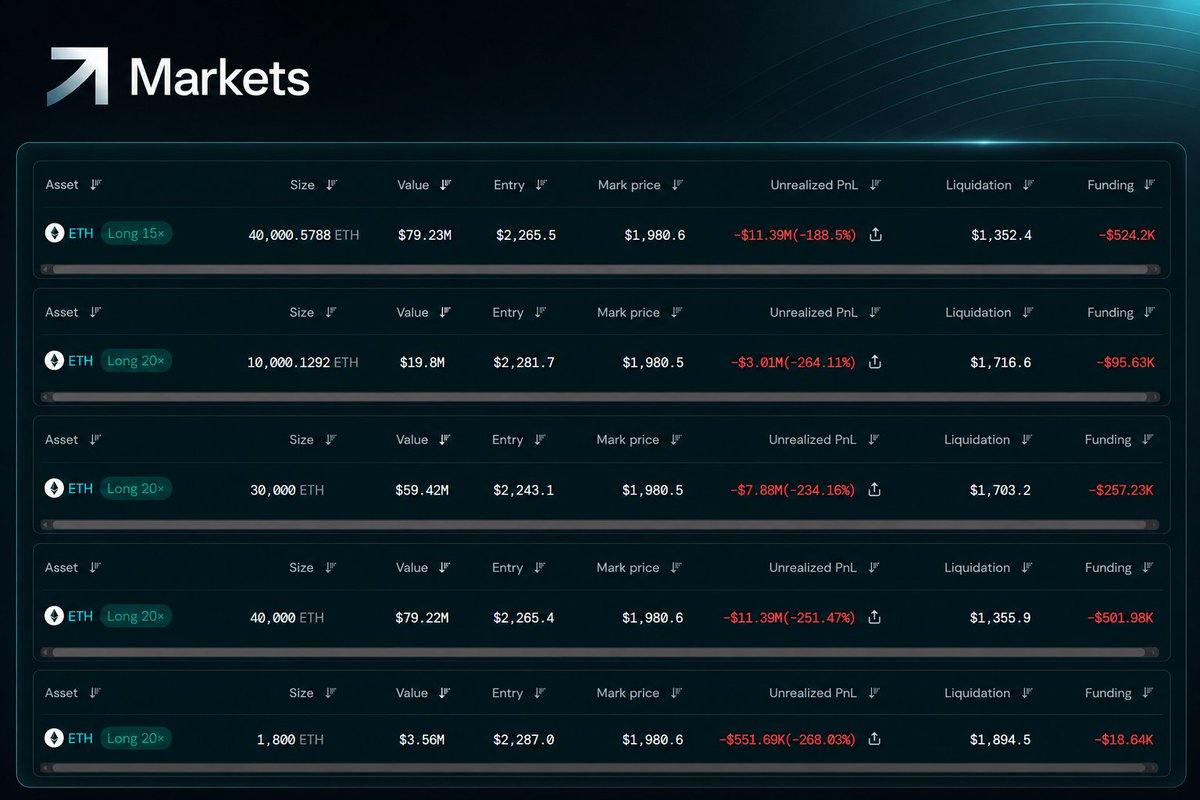Click the Long 15× badge
This screenshot has height=800, width=1200.
[137, 234]
